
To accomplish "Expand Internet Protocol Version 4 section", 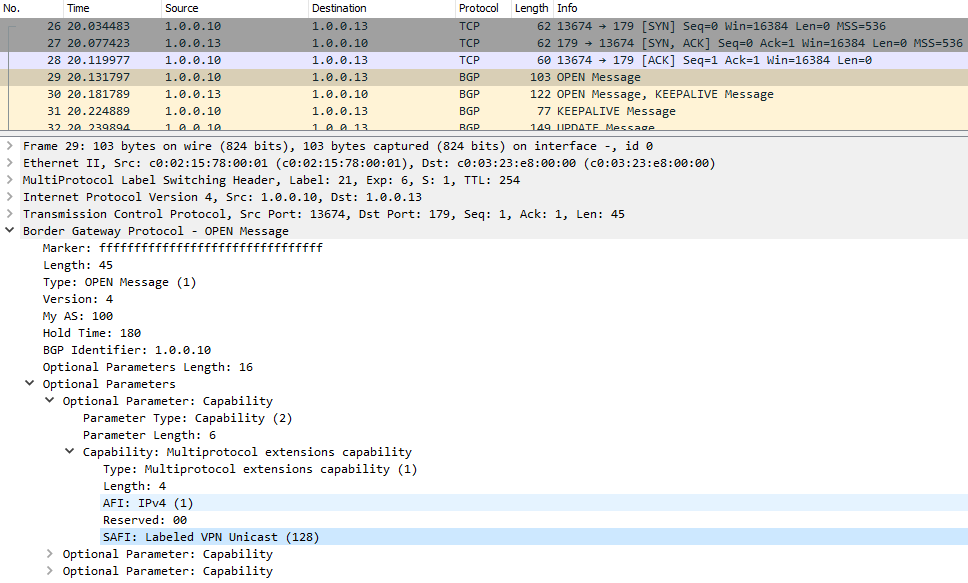I will pos(10,197).
